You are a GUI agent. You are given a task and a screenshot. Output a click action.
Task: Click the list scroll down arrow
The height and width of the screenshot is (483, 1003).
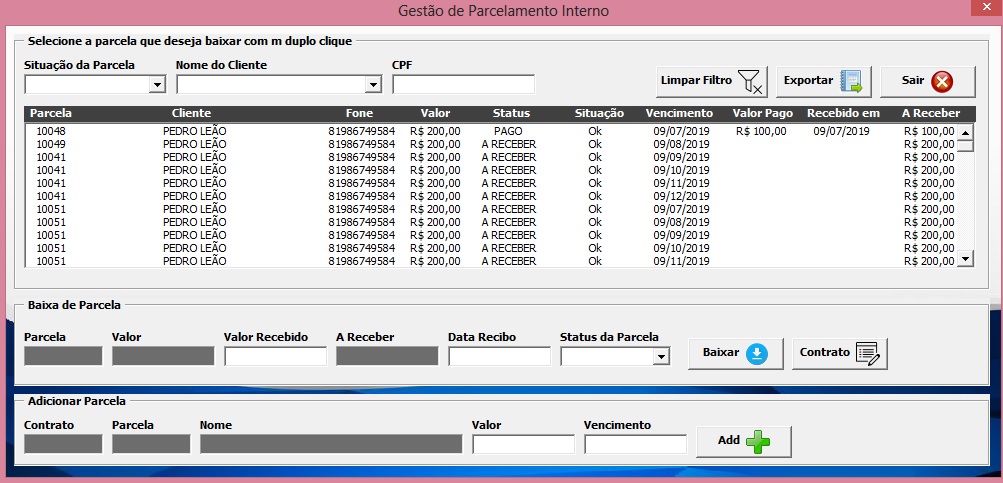click(x=965, y=258)
